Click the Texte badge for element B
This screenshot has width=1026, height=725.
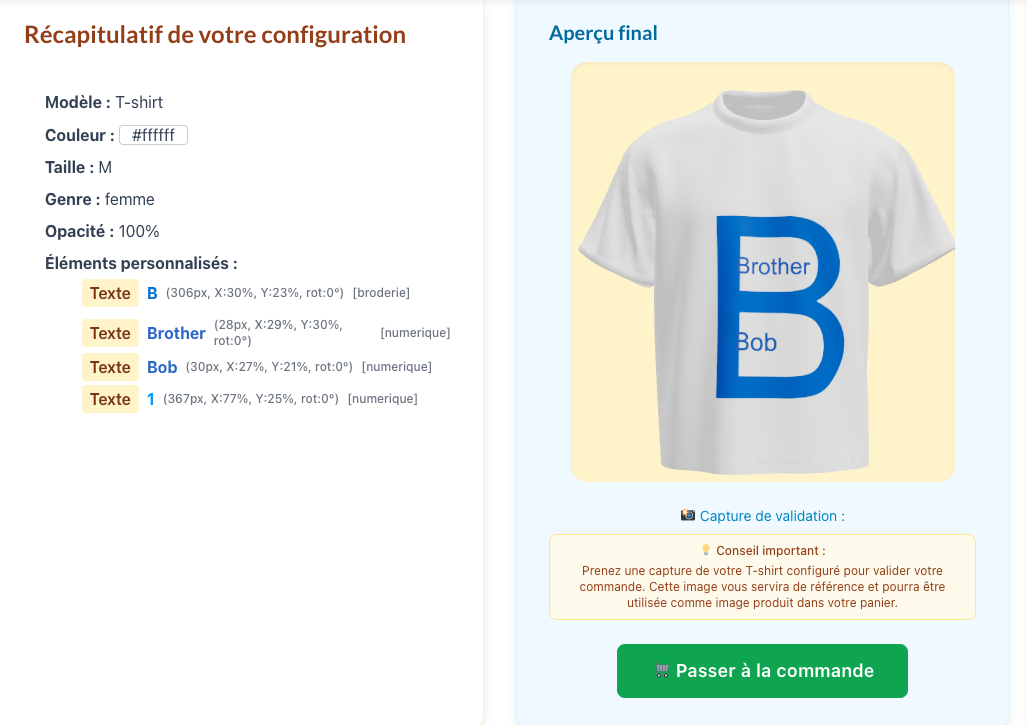point(110,293)
